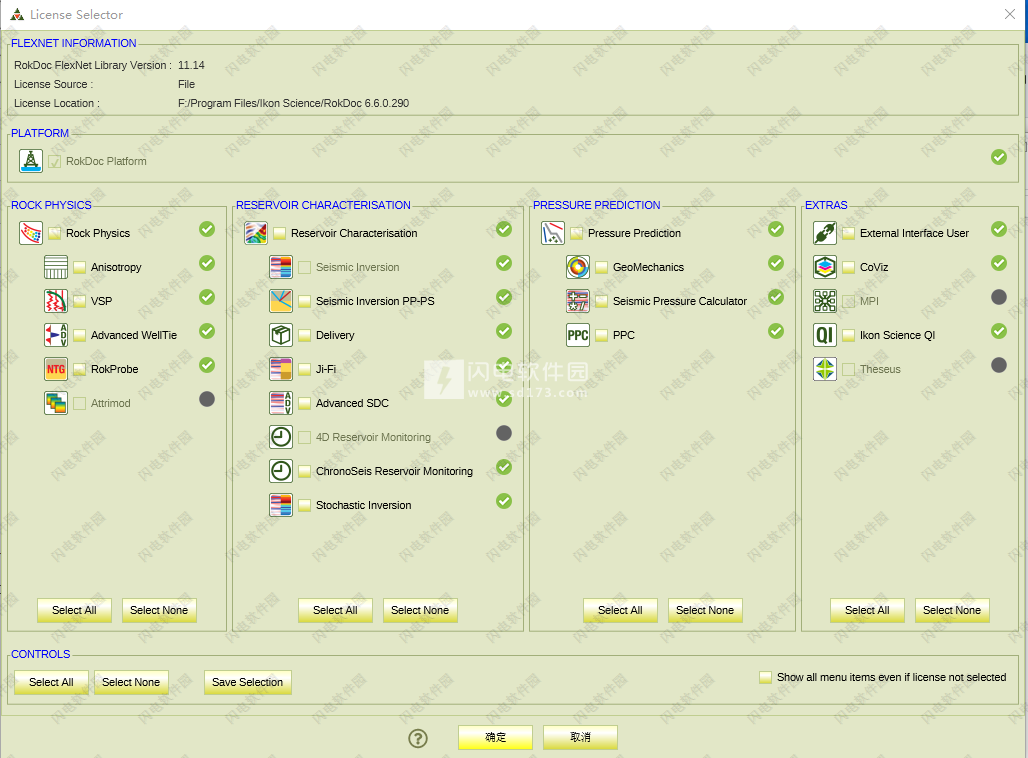Viewport: 1028px width, 758px height.
Task: Toggle Show all menu items checkbox
Action: point(765,677)
